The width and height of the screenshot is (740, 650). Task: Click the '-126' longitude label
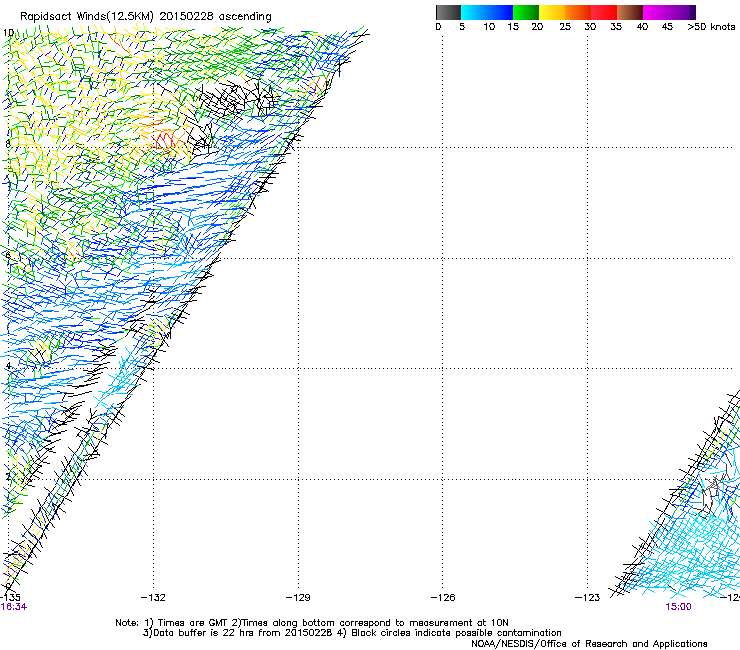[x=443, y=598]
